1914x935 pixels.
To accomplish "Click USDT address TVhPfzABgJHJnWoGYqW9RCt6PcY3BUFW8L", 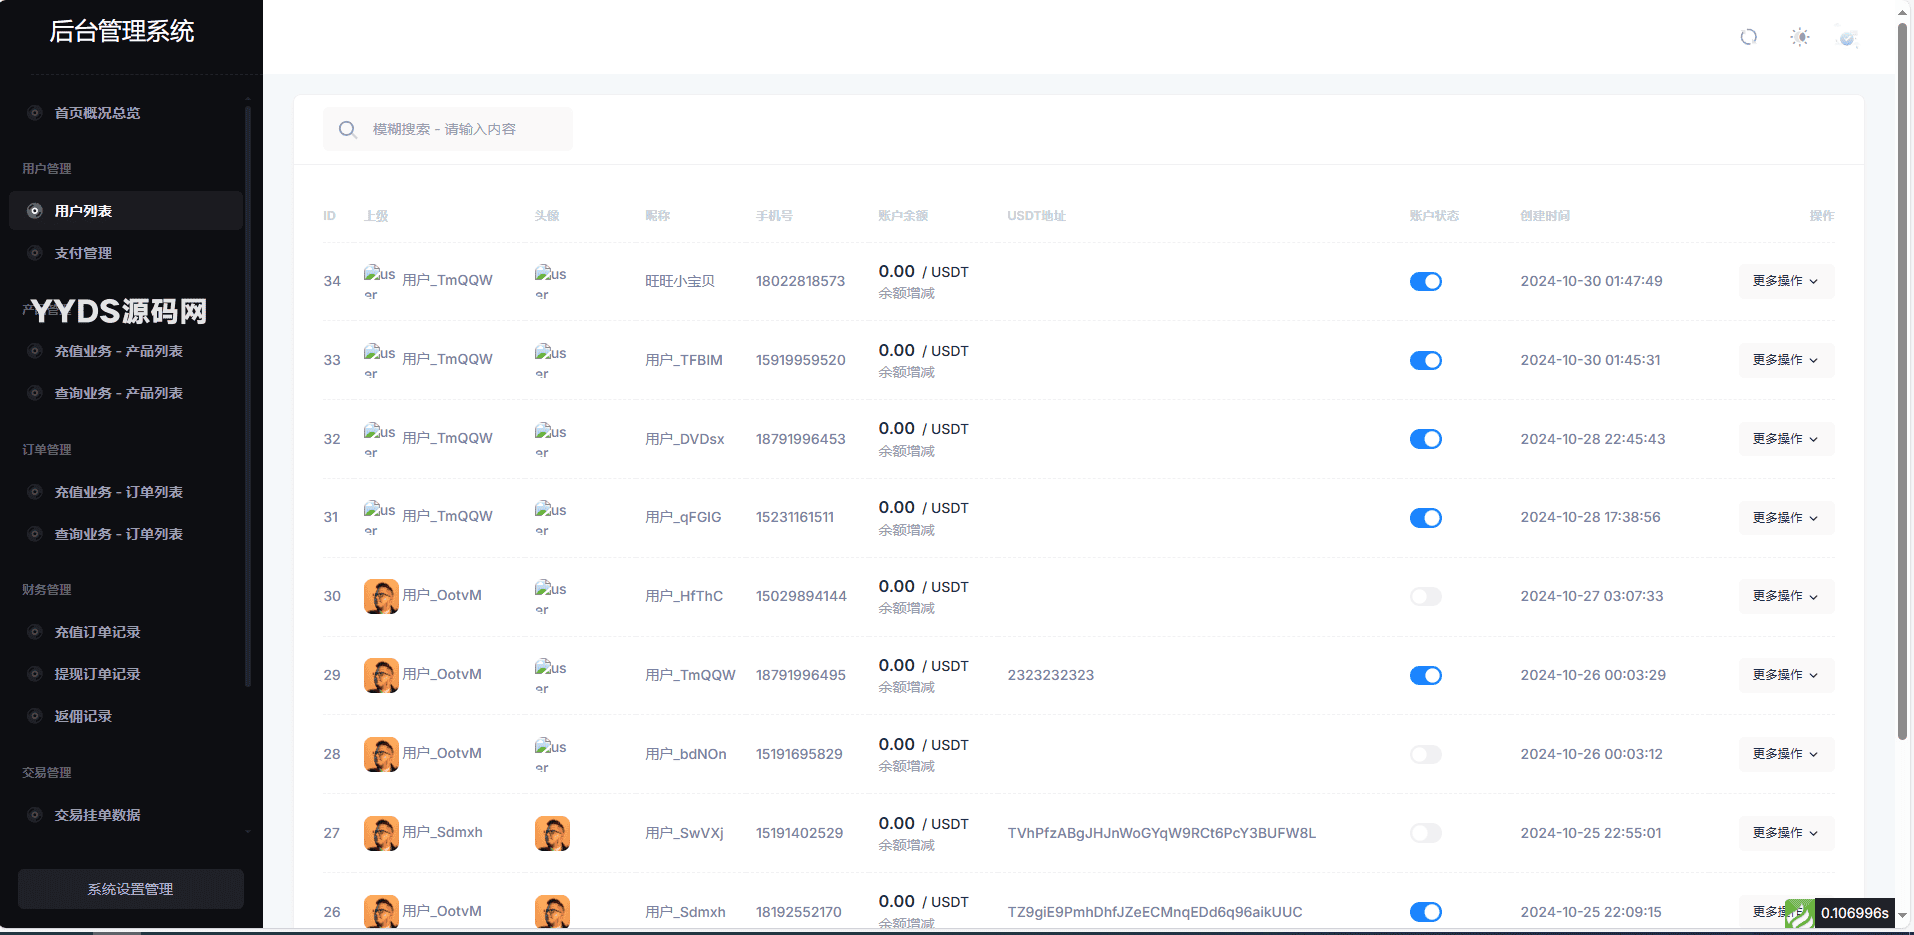I will pos(1162,833).
